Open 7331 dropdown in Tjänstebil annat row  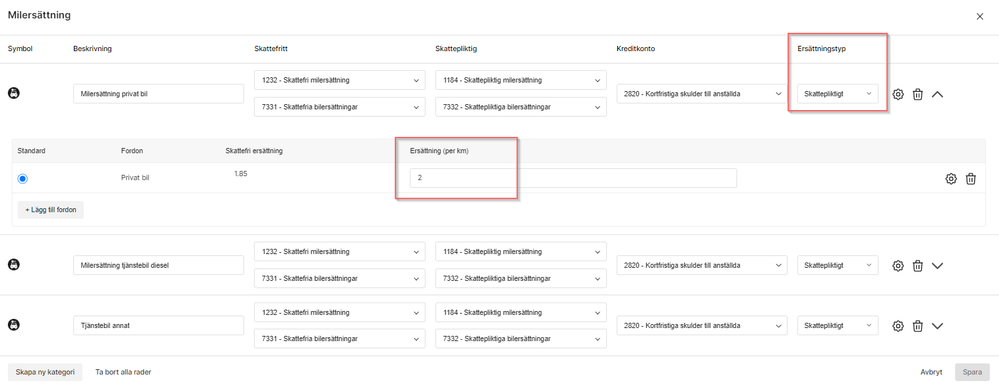click(x=339, y=339)
